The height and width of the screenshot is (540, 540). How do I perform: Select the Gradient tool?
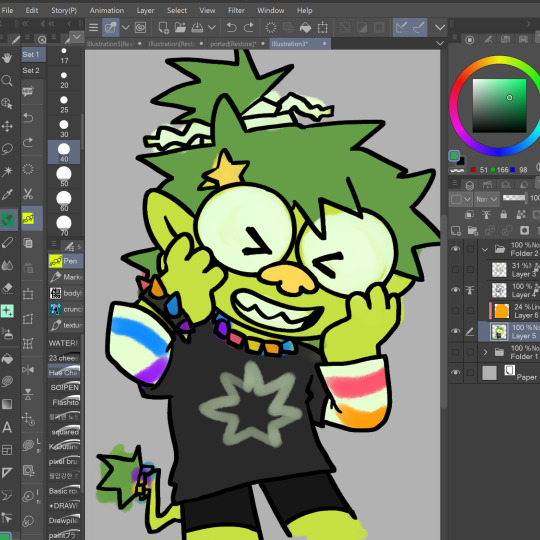pyautogui.click(x=7, y=404)
